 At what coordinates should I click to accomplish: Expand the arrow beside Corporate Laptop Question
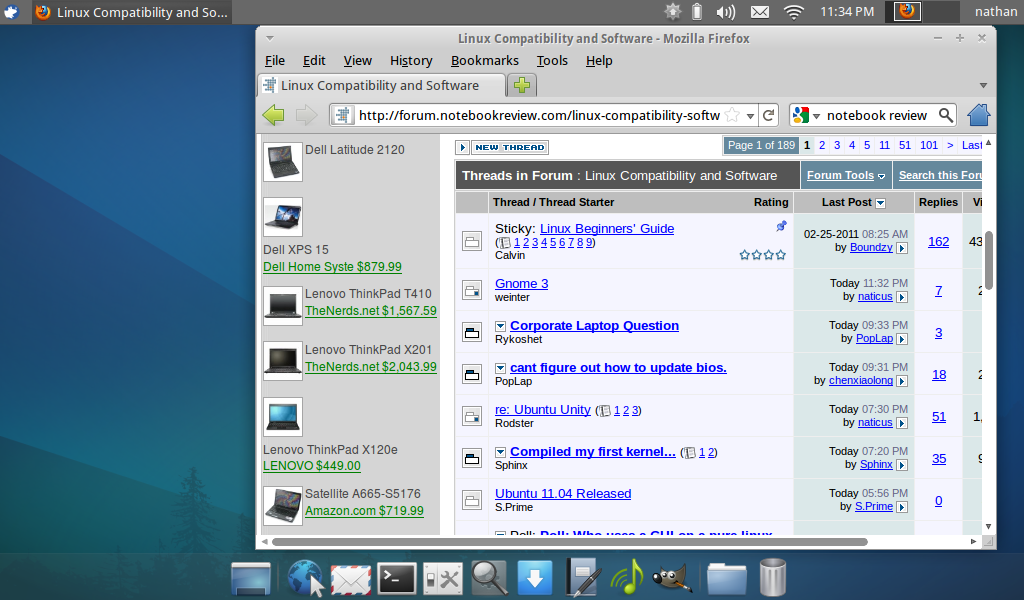(x=500, y=326)
